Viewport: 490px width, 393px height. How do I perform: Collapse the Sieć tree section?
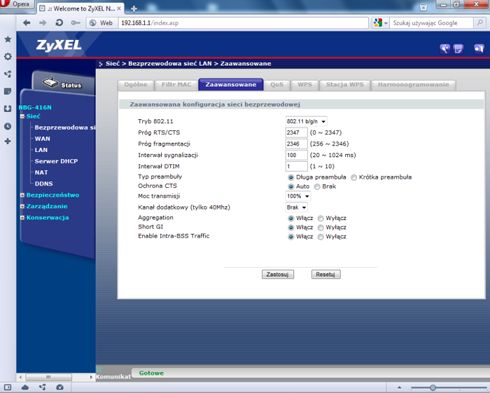pyautogui.click(x=22, y=116)
